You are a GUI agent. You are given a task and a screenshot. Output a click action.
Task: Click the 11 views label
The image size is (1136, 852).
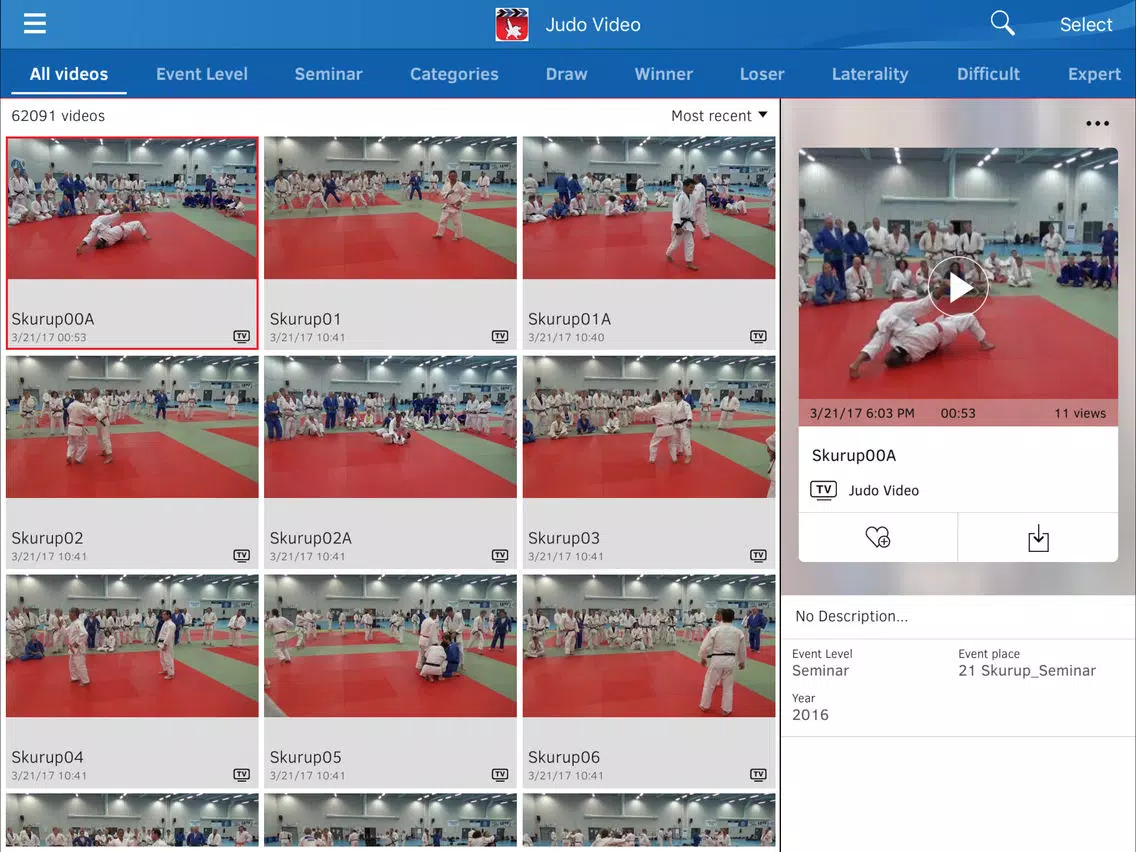(x=1079, y=414)
